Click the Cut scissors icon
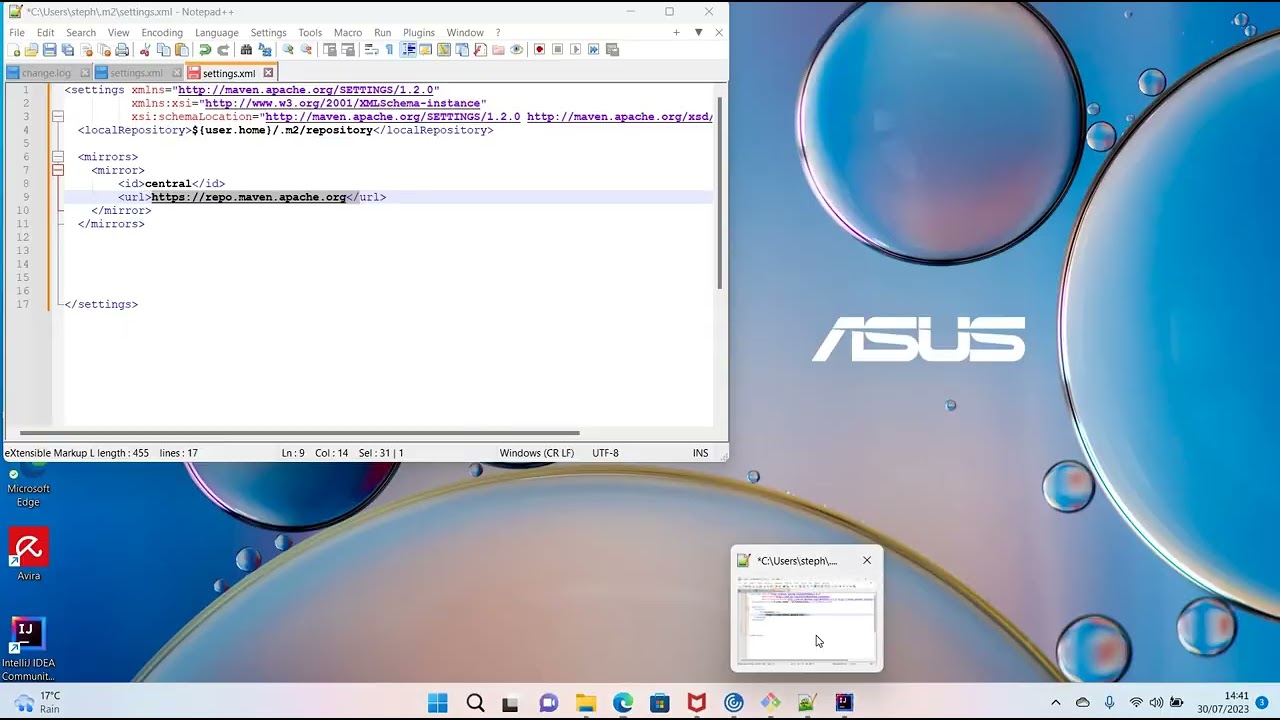 pos(145,49)
